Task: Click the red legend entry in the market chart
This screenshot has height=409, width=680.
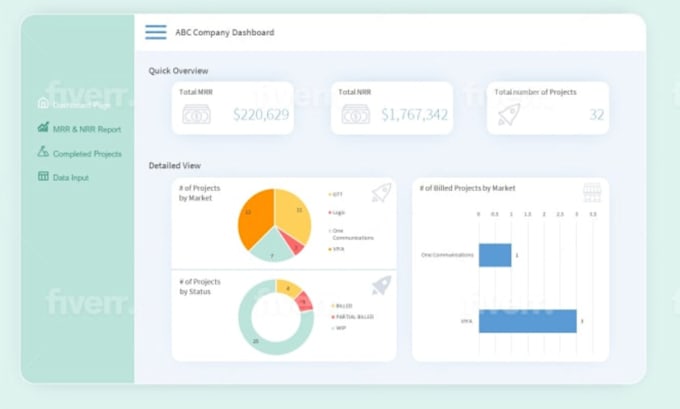Action: tap(337, 213)
